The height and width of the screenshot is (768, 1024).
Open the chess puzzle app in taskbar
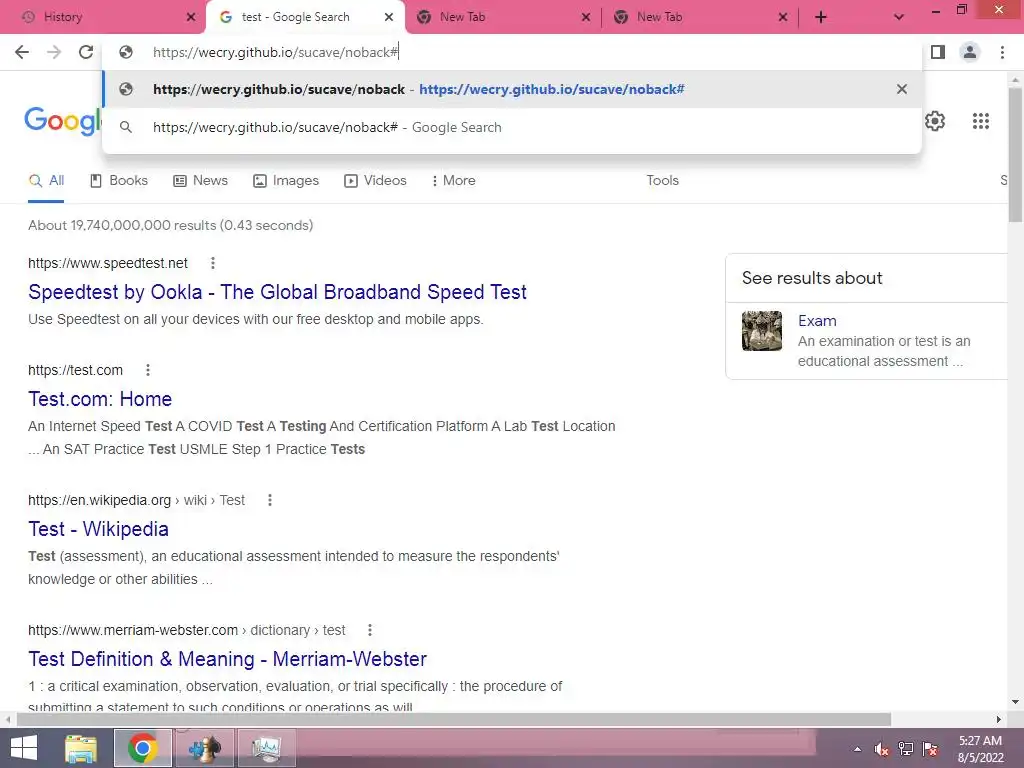tap(205, 748)
